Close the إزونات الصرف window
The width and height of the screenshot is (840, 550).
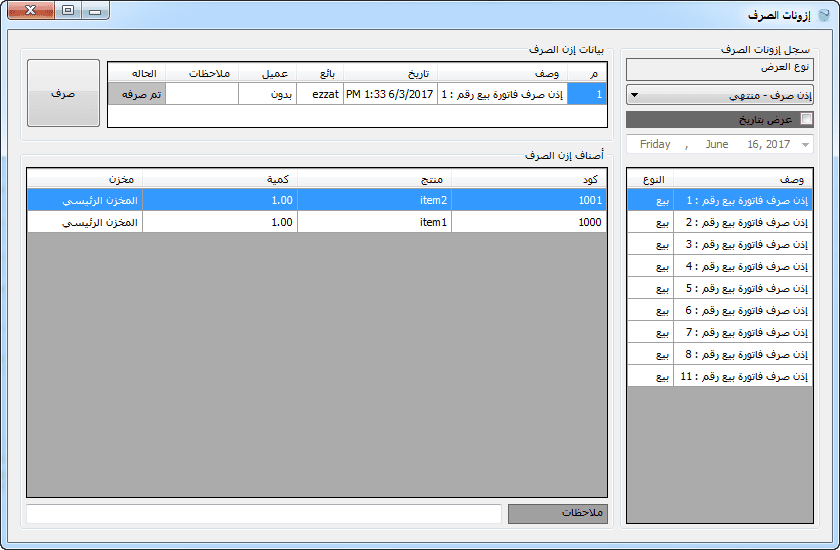click(30, 12)
